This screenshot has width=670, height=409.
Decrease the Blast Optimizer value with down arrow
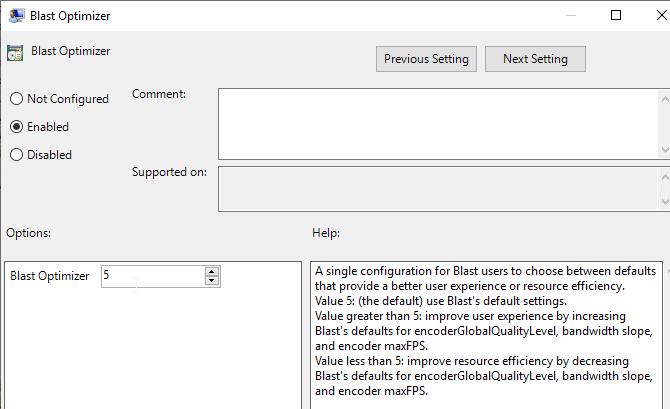point(212,281)
